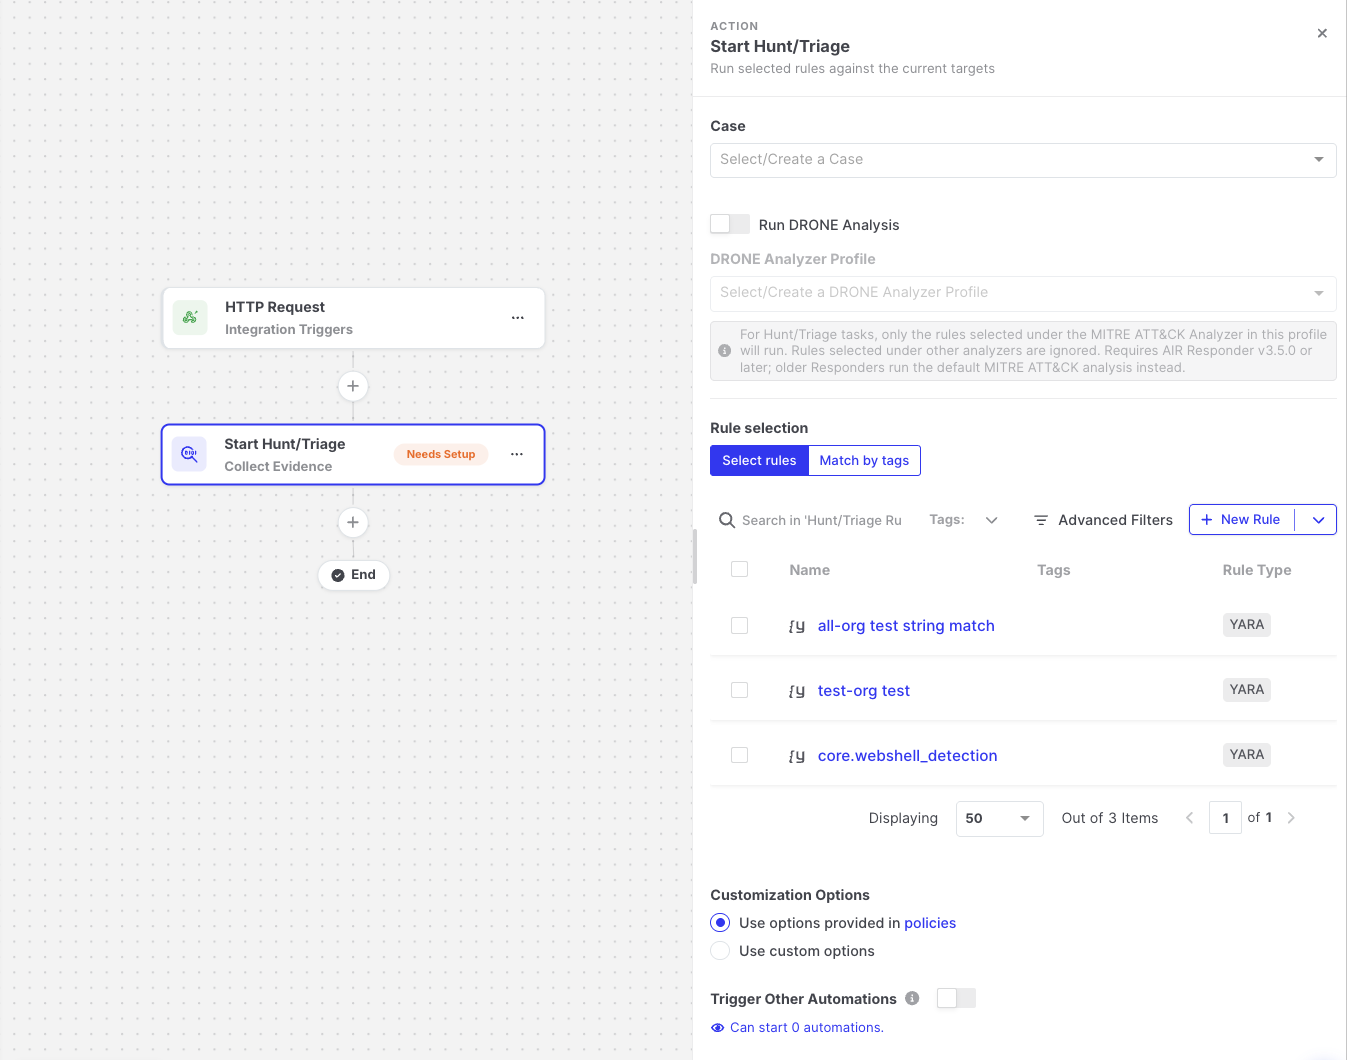Focus the Hunt/Triage rules search field

pos(822,520)
